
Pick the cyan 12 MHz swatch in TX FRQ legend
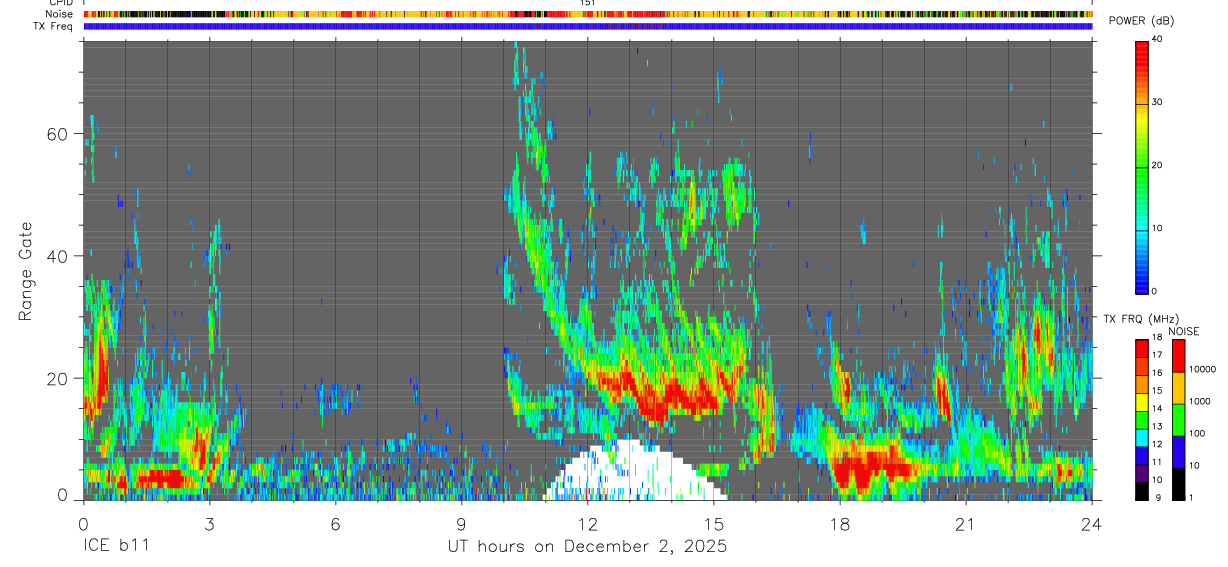[x=1142, y=438]
